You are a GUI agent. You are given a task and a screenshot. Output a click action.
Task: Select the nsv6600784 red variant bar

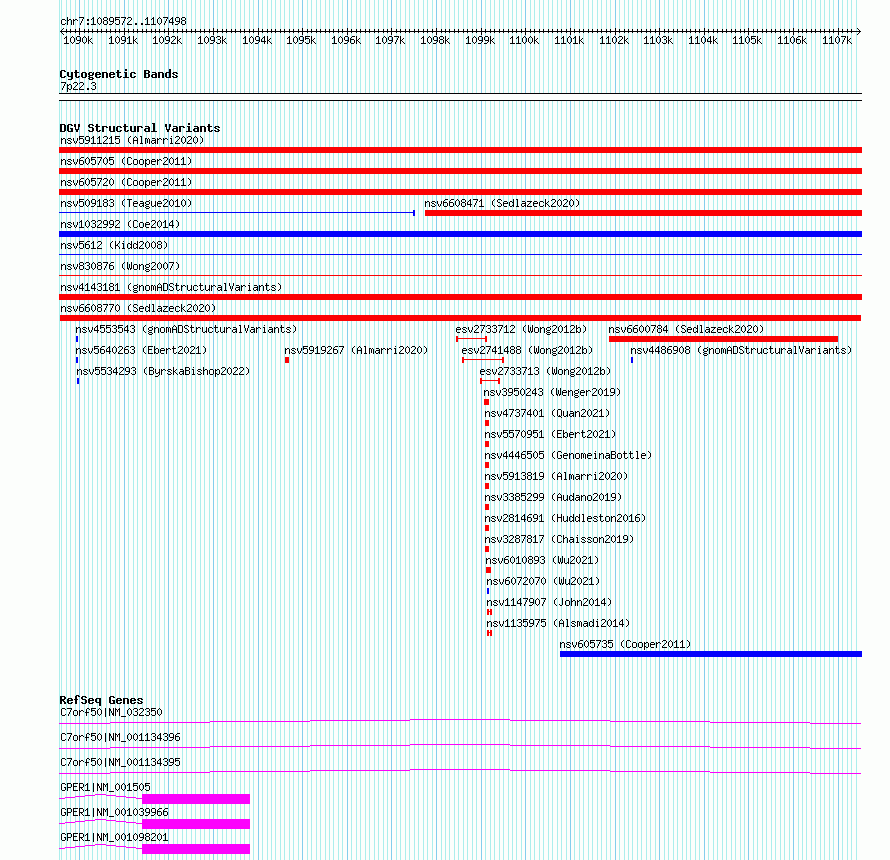click(723, 339)
